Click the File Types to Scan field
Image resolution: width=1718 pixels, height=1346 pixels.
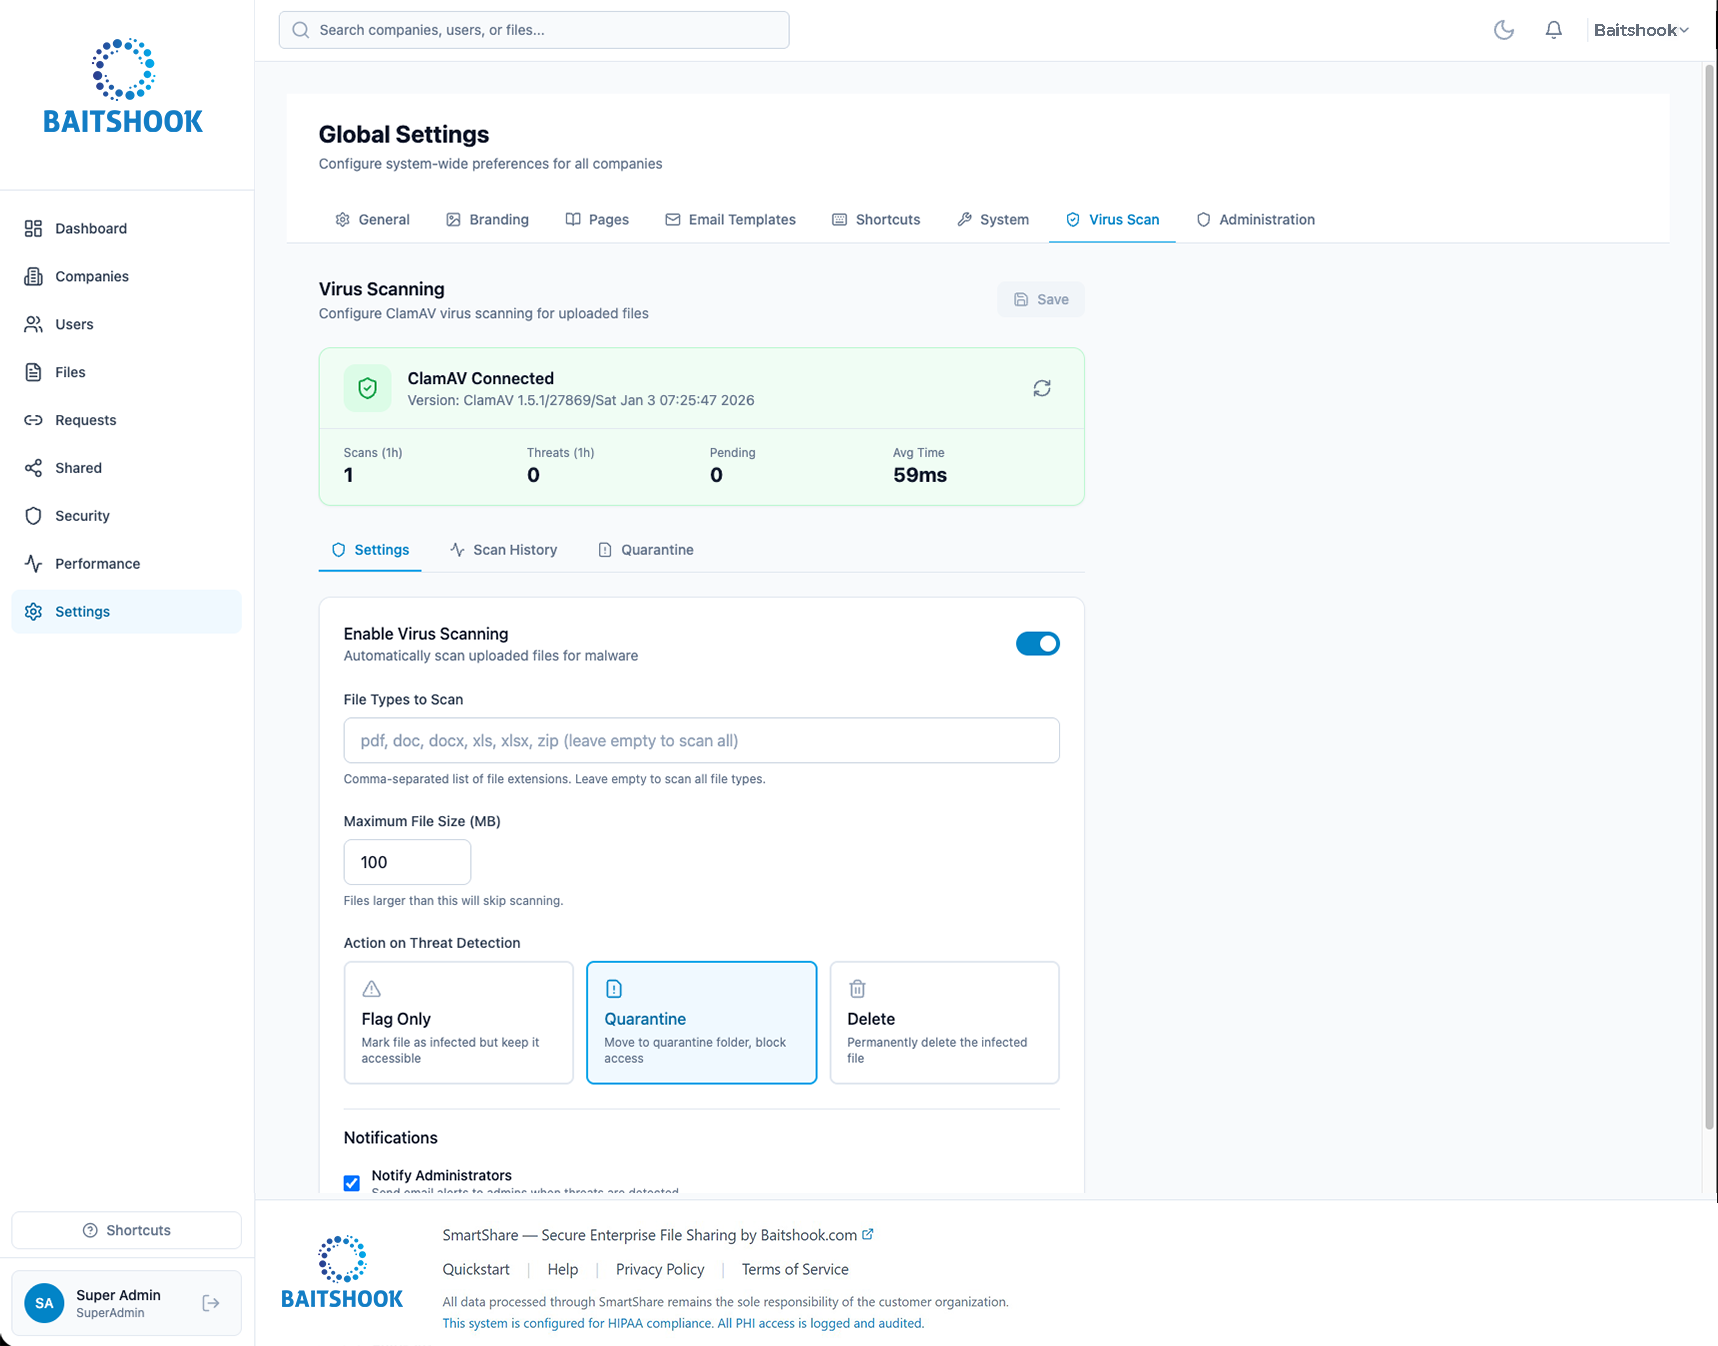click(701, 741)
